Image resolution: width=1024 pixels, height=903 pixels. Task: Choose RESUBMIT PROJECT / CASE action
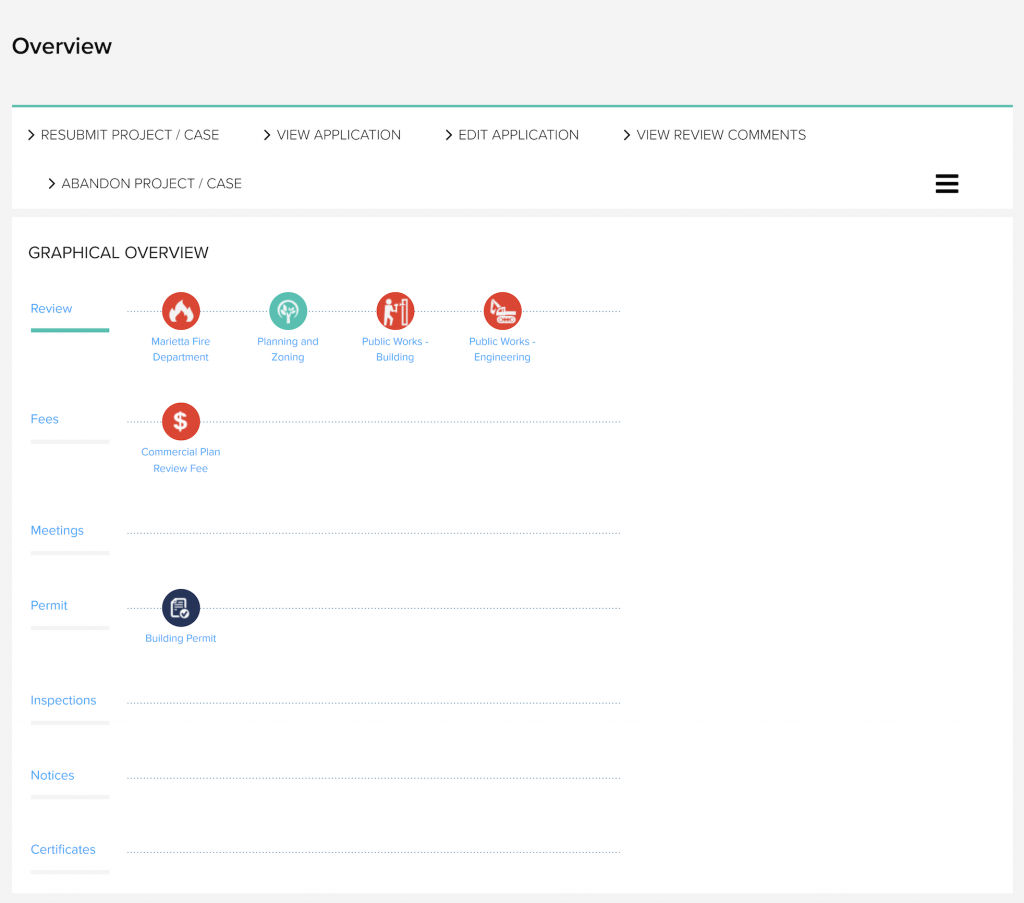pyautogui.click(x=130, y=135)
